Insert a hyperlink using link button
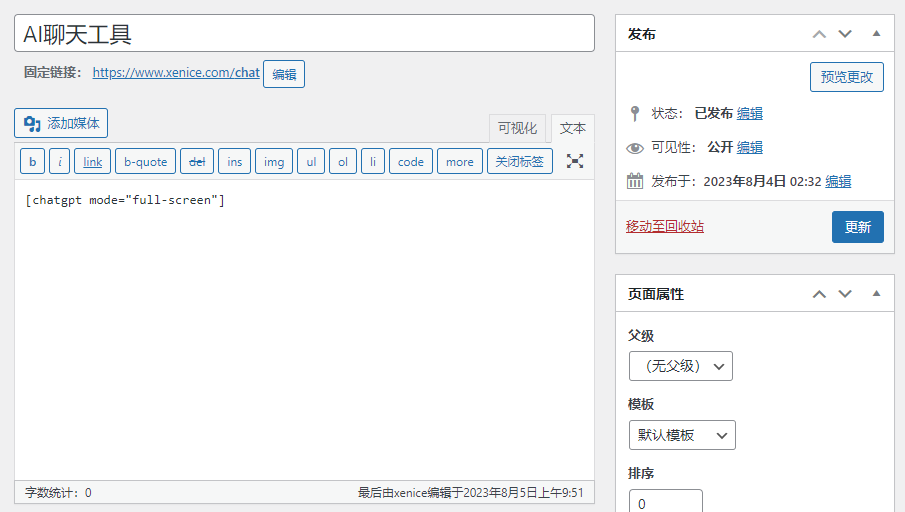 pos(92,162)
